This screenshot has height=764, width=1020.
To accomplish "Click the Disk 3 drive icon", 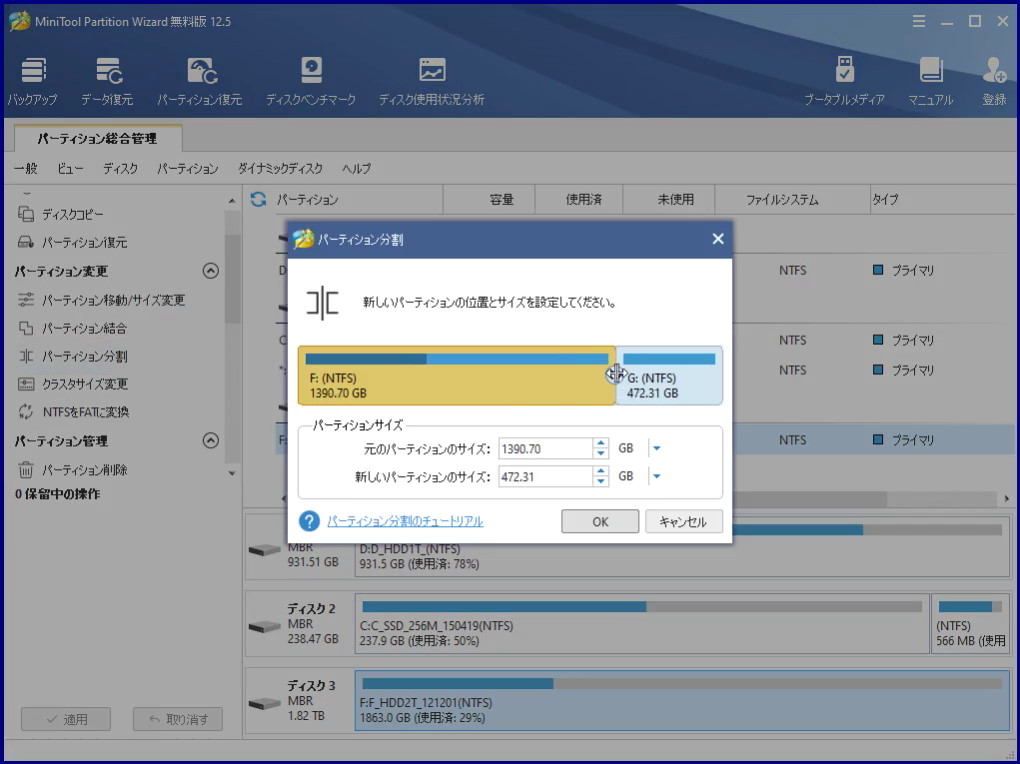I will (x=265, y=703).
